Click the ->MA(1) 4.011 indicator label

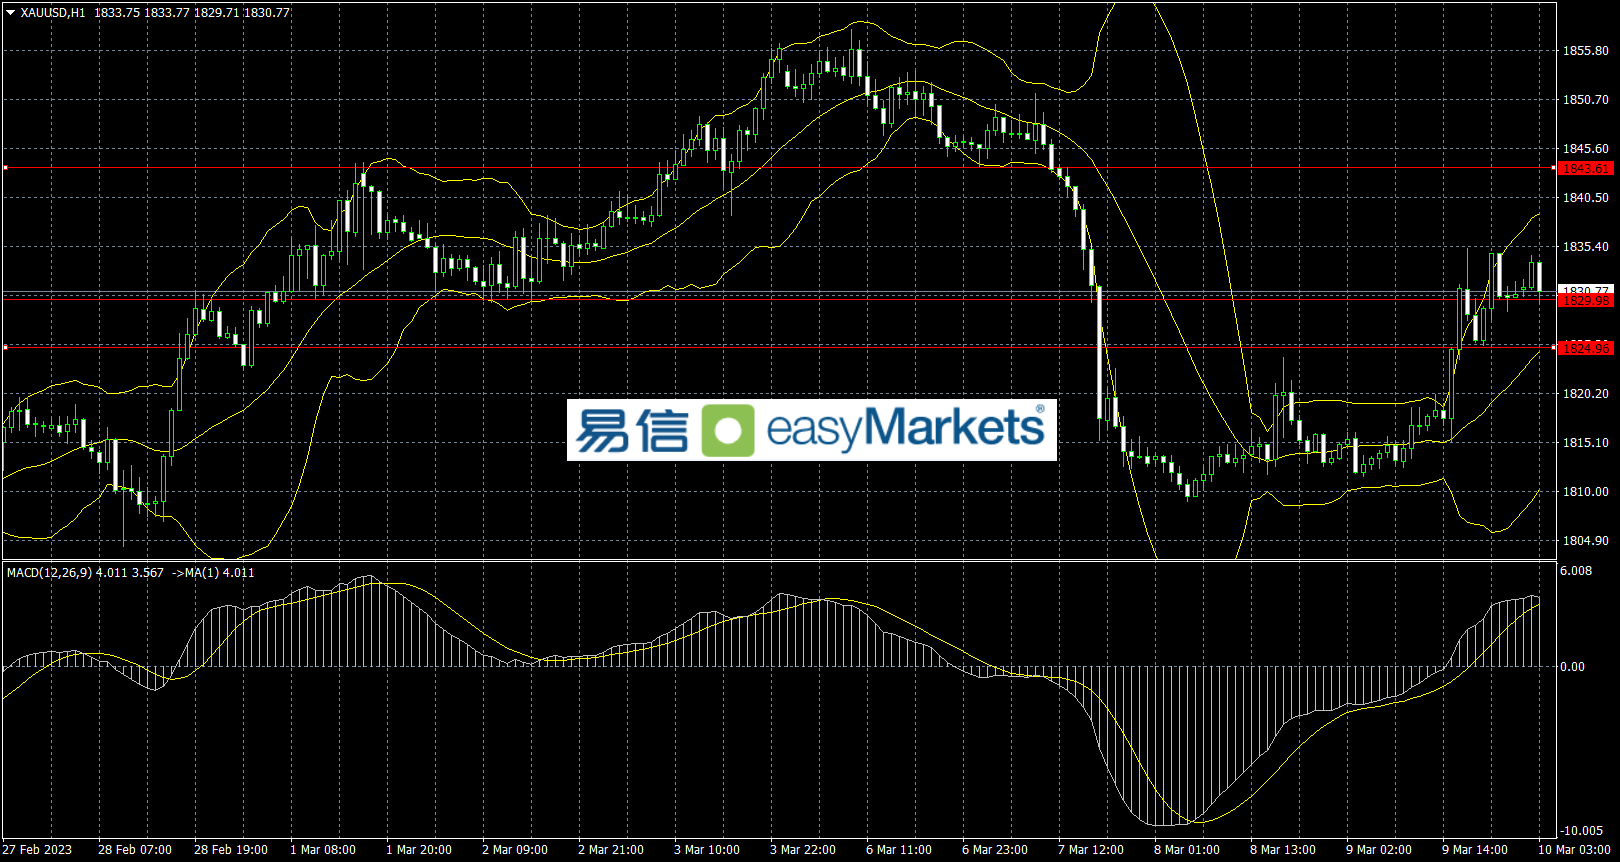pyautogui.click(x=213, y=572)
